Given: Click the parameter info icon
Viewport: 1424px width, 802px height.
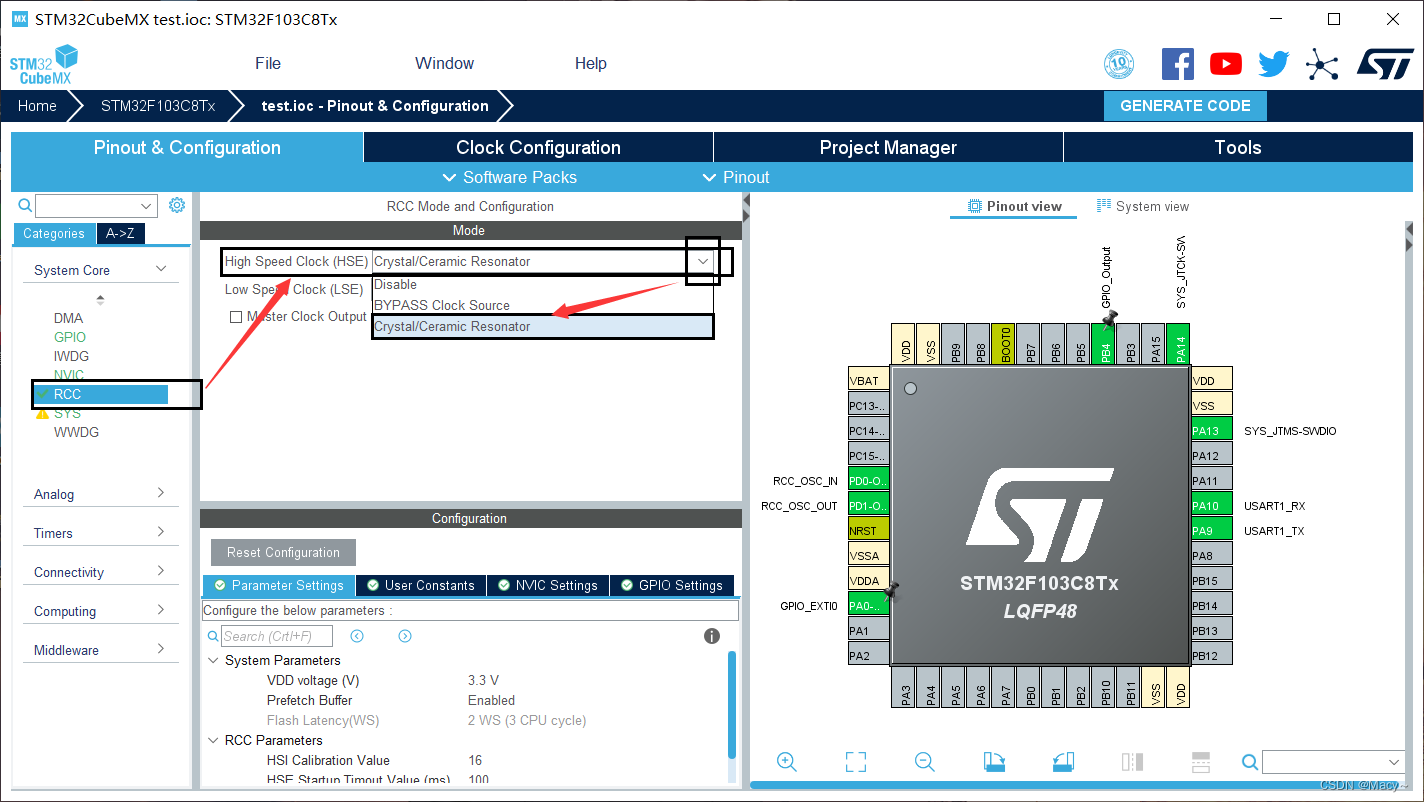Looking at the screenshot, I should [x=712, y=636].
